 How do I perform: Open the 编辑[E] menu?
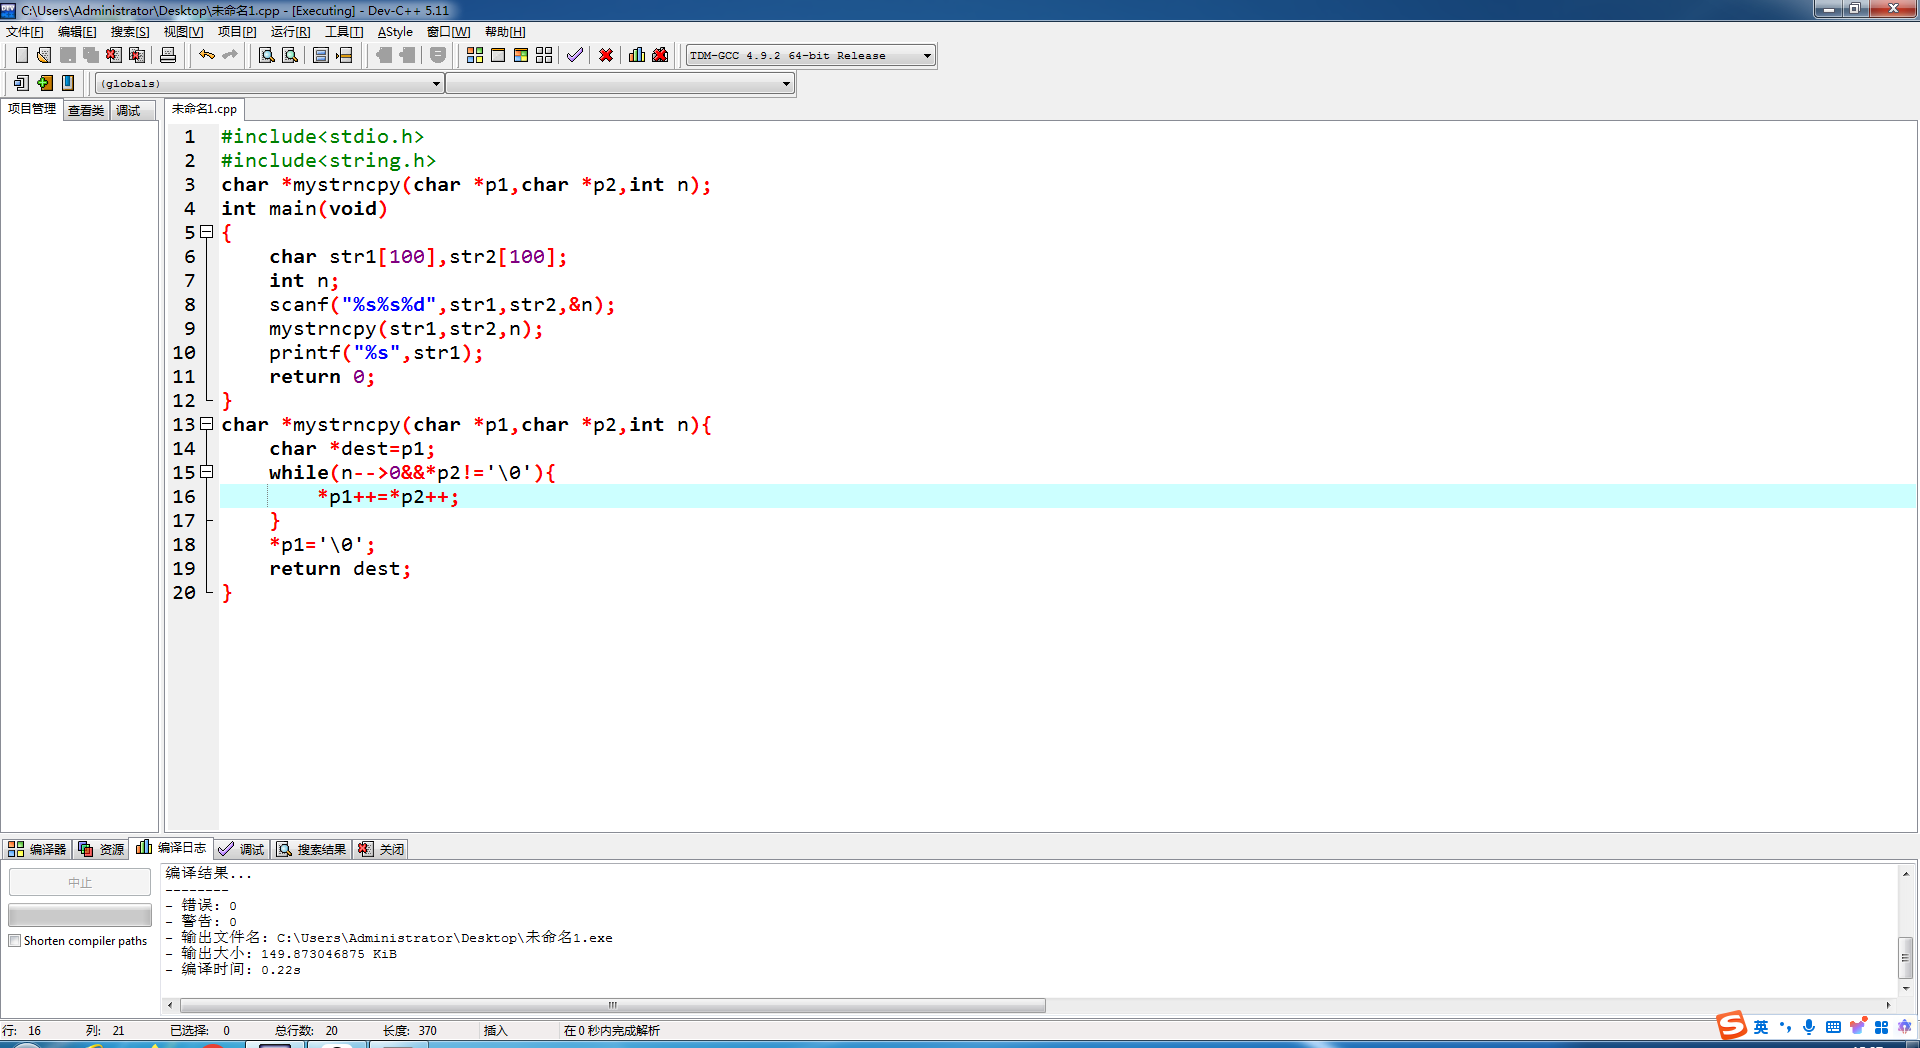[x=77, y=32]
